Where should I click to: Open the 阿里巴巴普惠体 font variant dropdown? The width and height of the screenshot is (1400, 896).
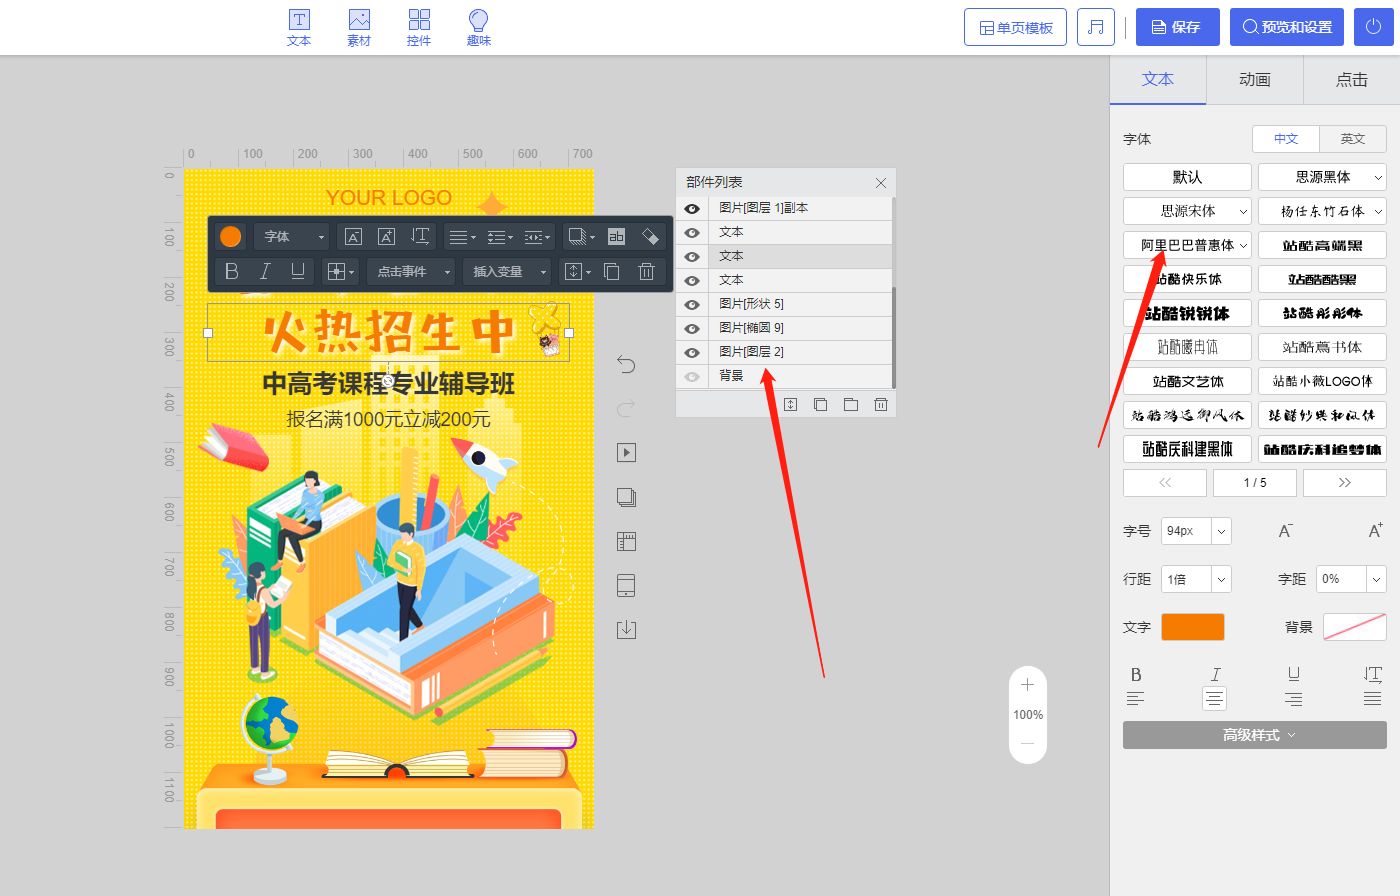click(x=1243, y=245)
